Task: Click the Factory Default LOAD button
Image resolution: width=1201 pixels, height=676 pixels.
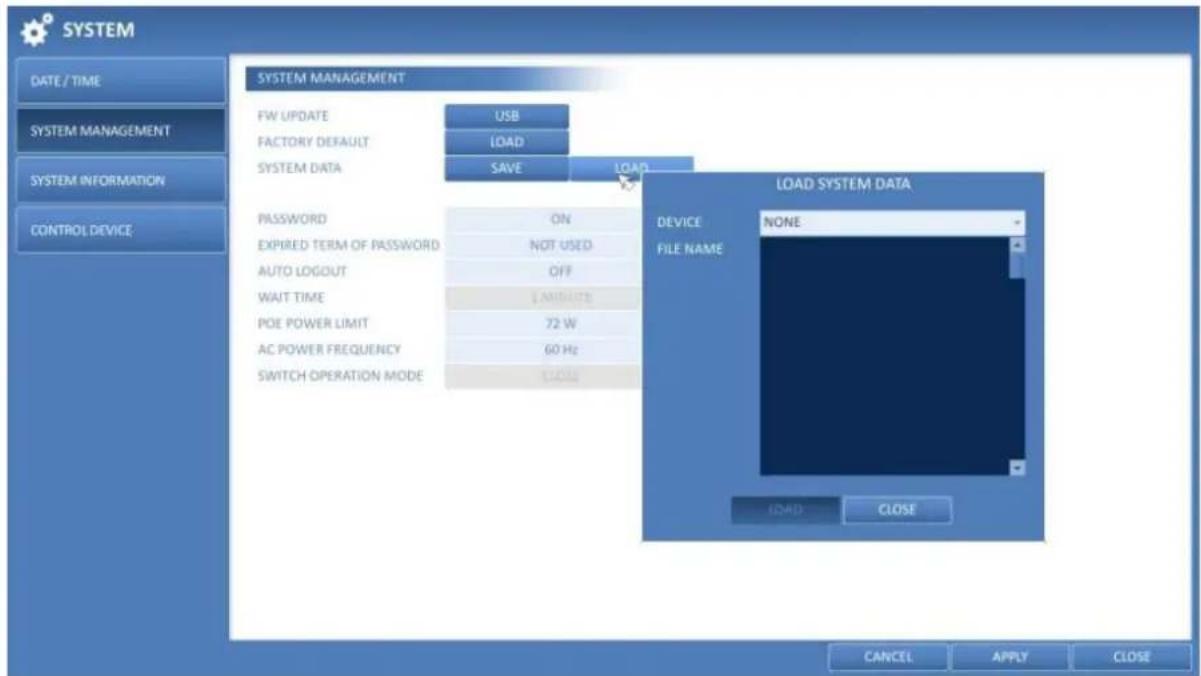Action: [506, 142]
